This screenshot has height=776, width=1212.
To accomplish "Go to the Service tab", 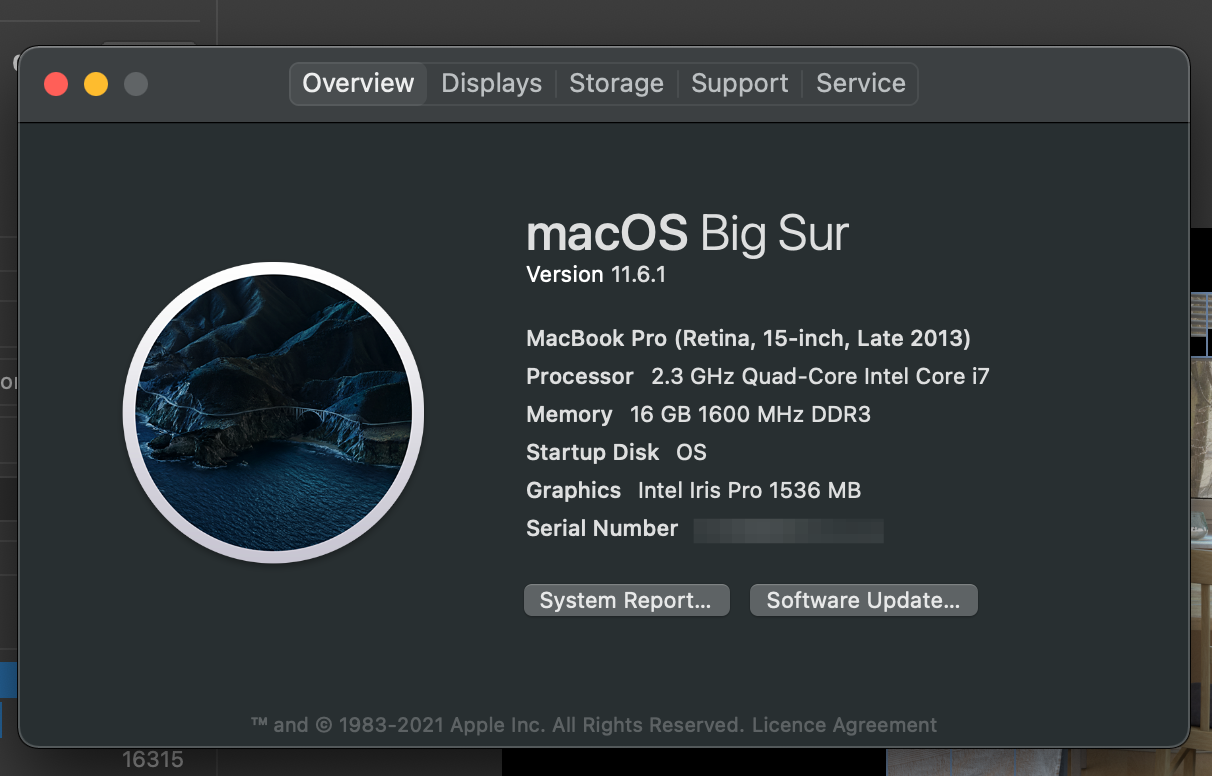I will click(x=860, y=84).
